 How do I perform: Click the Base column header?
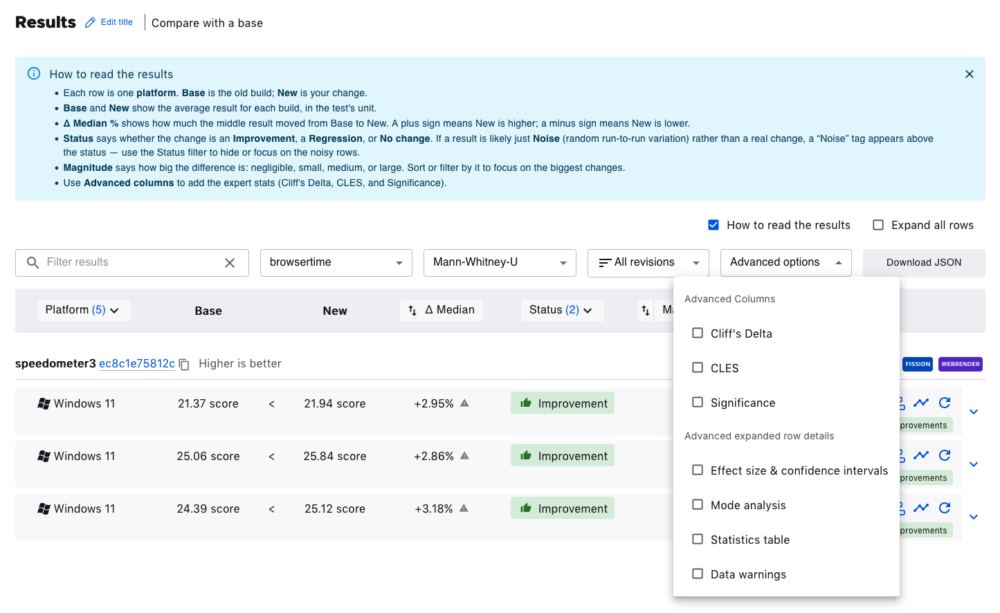tap(209, 311)
